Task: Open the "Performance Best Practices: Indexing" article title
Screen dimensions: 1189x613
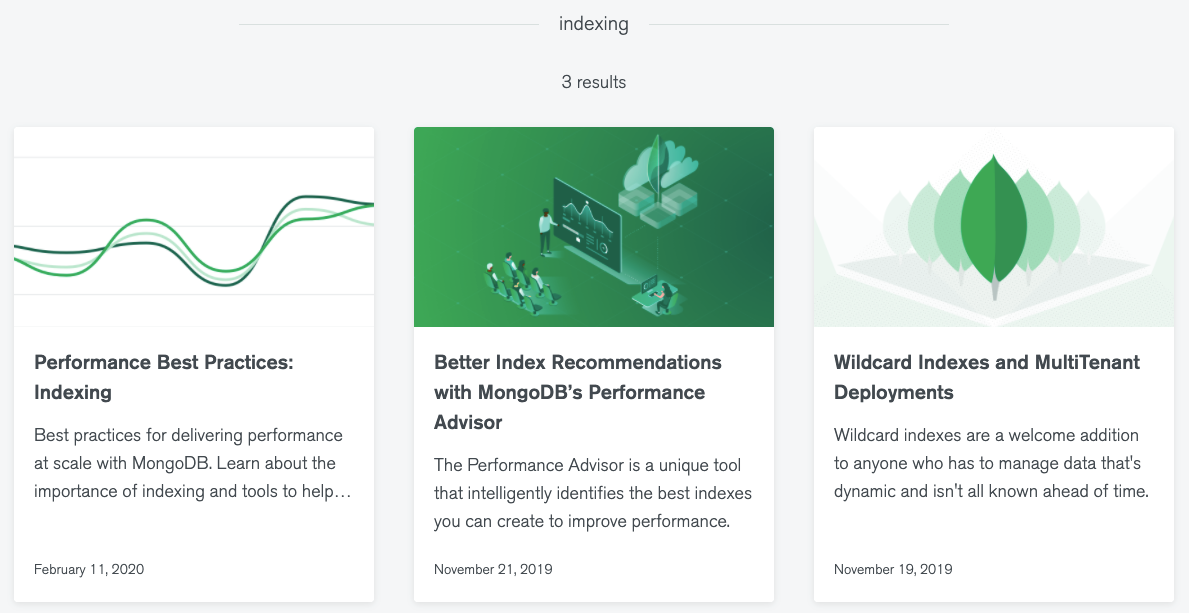Action: click(x=163, y=377)
